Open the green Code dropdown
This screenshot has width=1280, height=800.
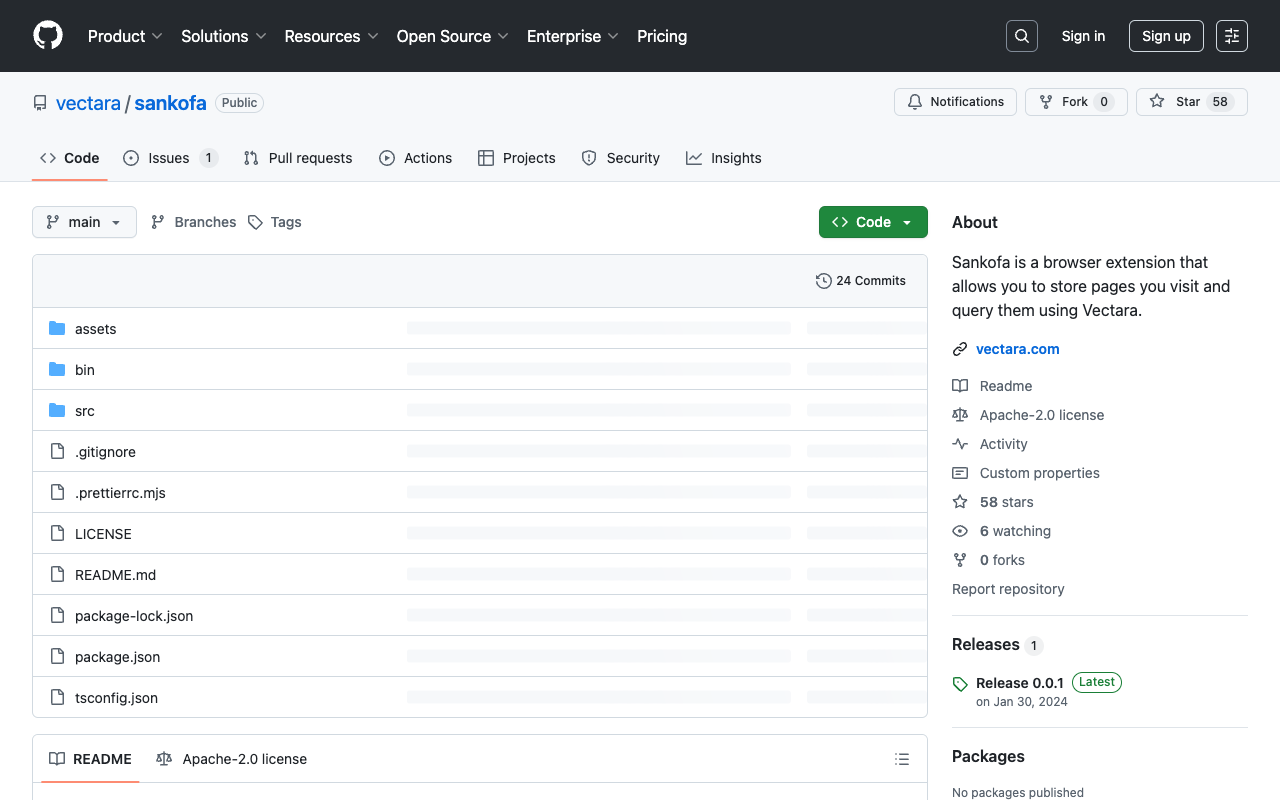pos(873,222)
